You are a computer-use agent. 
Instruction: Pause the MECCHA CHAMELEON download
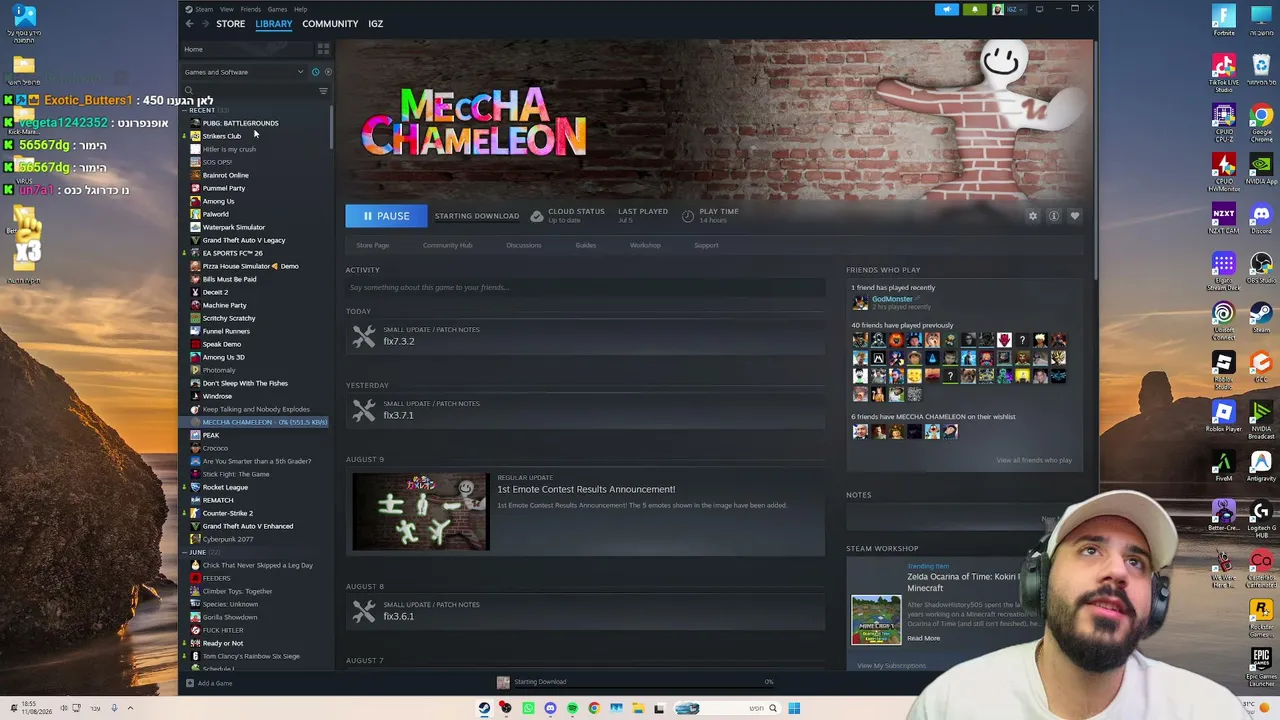point(386,216)
